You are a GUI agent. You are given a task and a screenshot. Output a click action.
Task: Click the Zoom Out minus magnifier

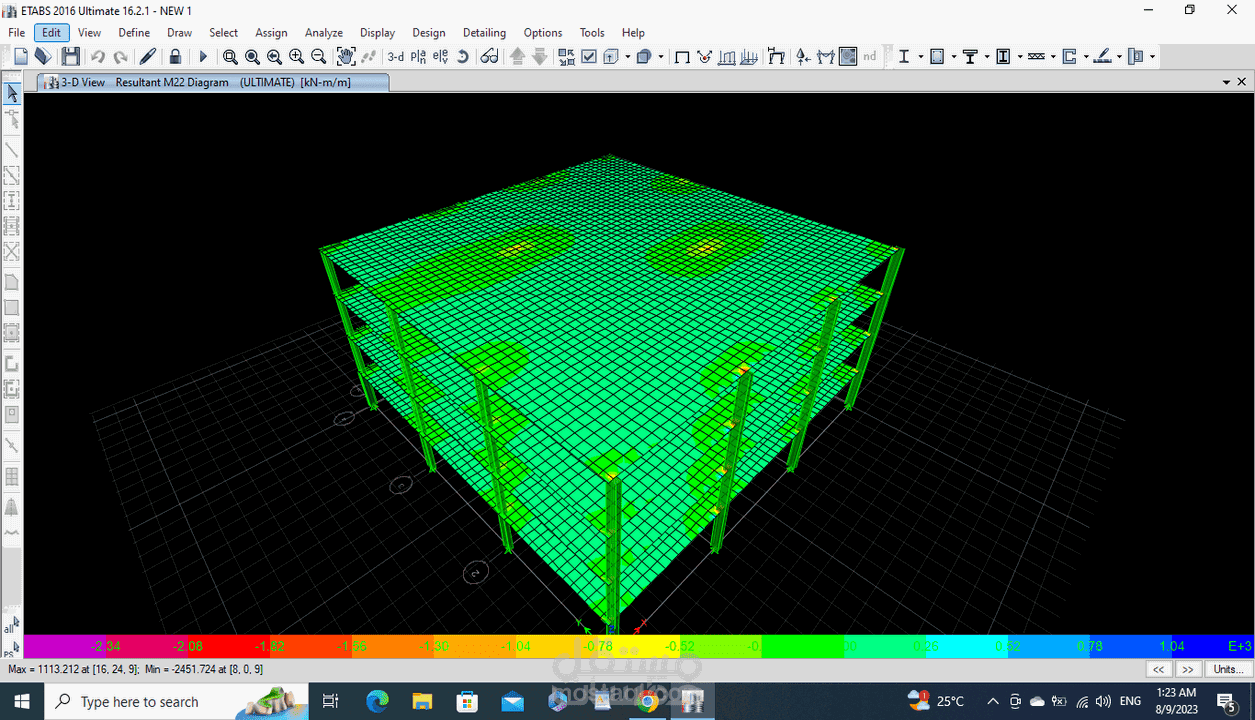point(318,57)
